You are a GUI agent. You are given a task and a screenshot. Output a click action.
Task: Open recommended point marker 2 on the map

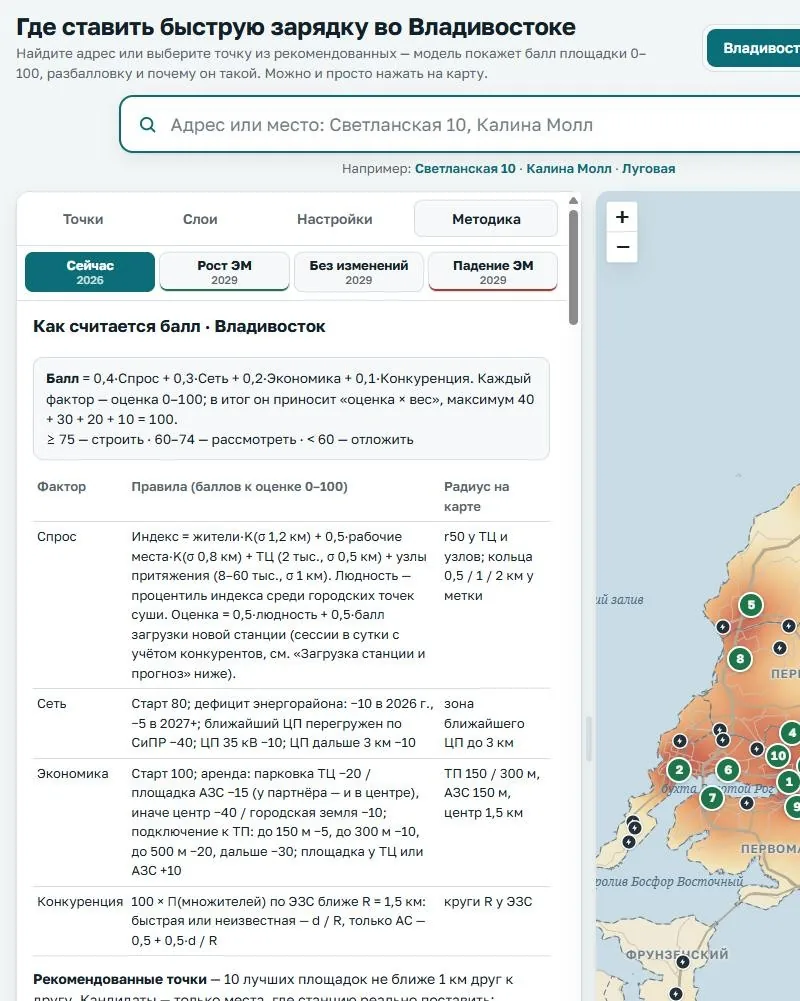[x=679, y=770]
